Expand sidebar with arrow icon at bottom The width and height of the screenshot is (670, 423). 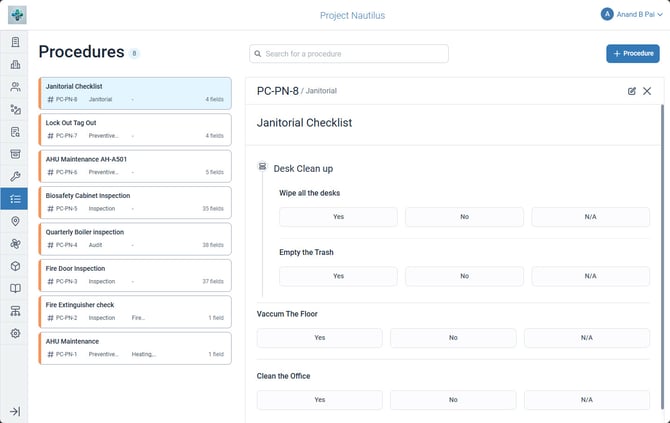(15, 411)
